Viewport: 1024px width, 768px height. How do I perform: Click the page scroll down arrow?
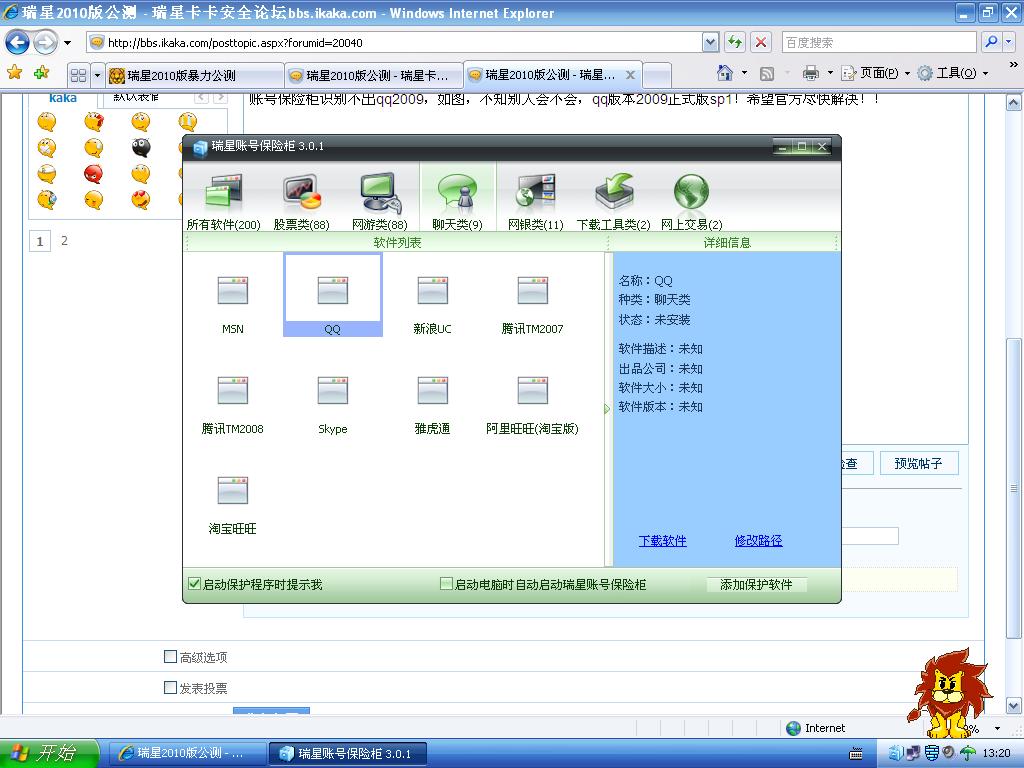pos(1014,705)
